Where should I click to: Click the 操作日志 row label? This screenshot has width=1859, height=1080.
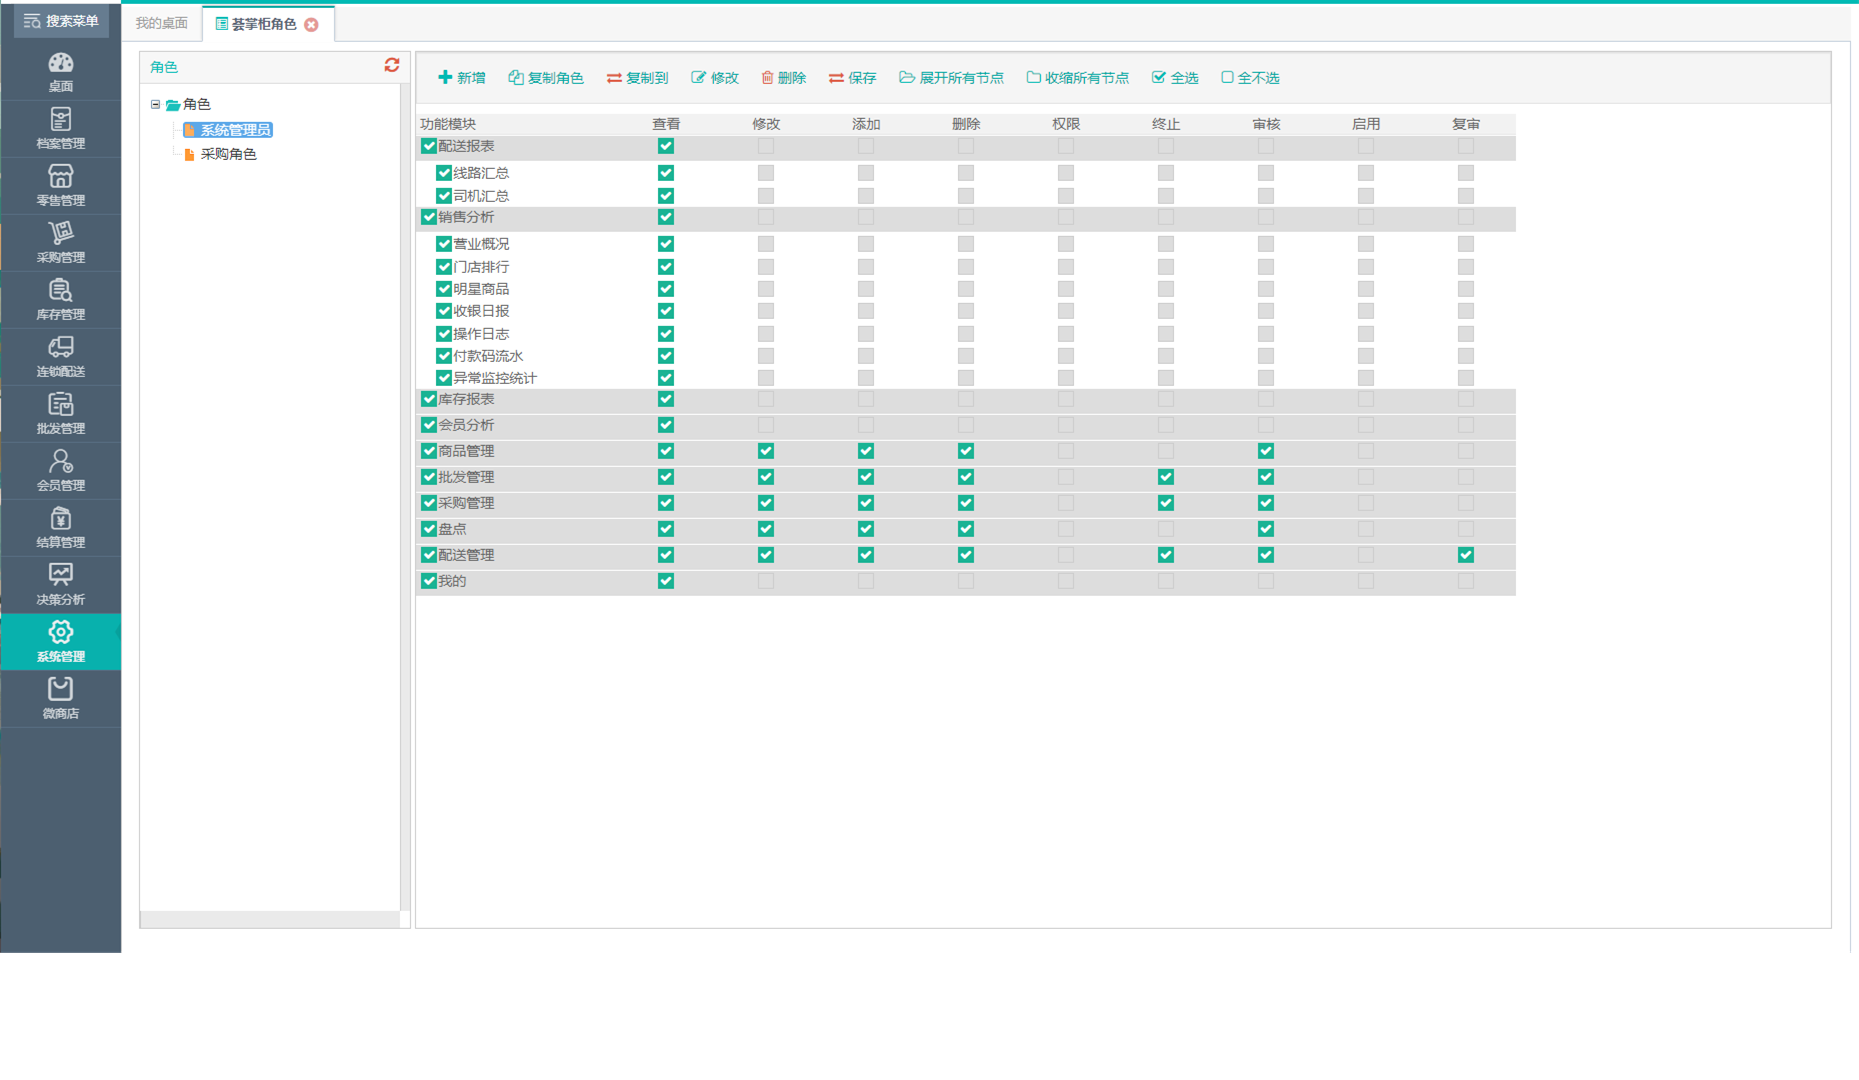481,334
